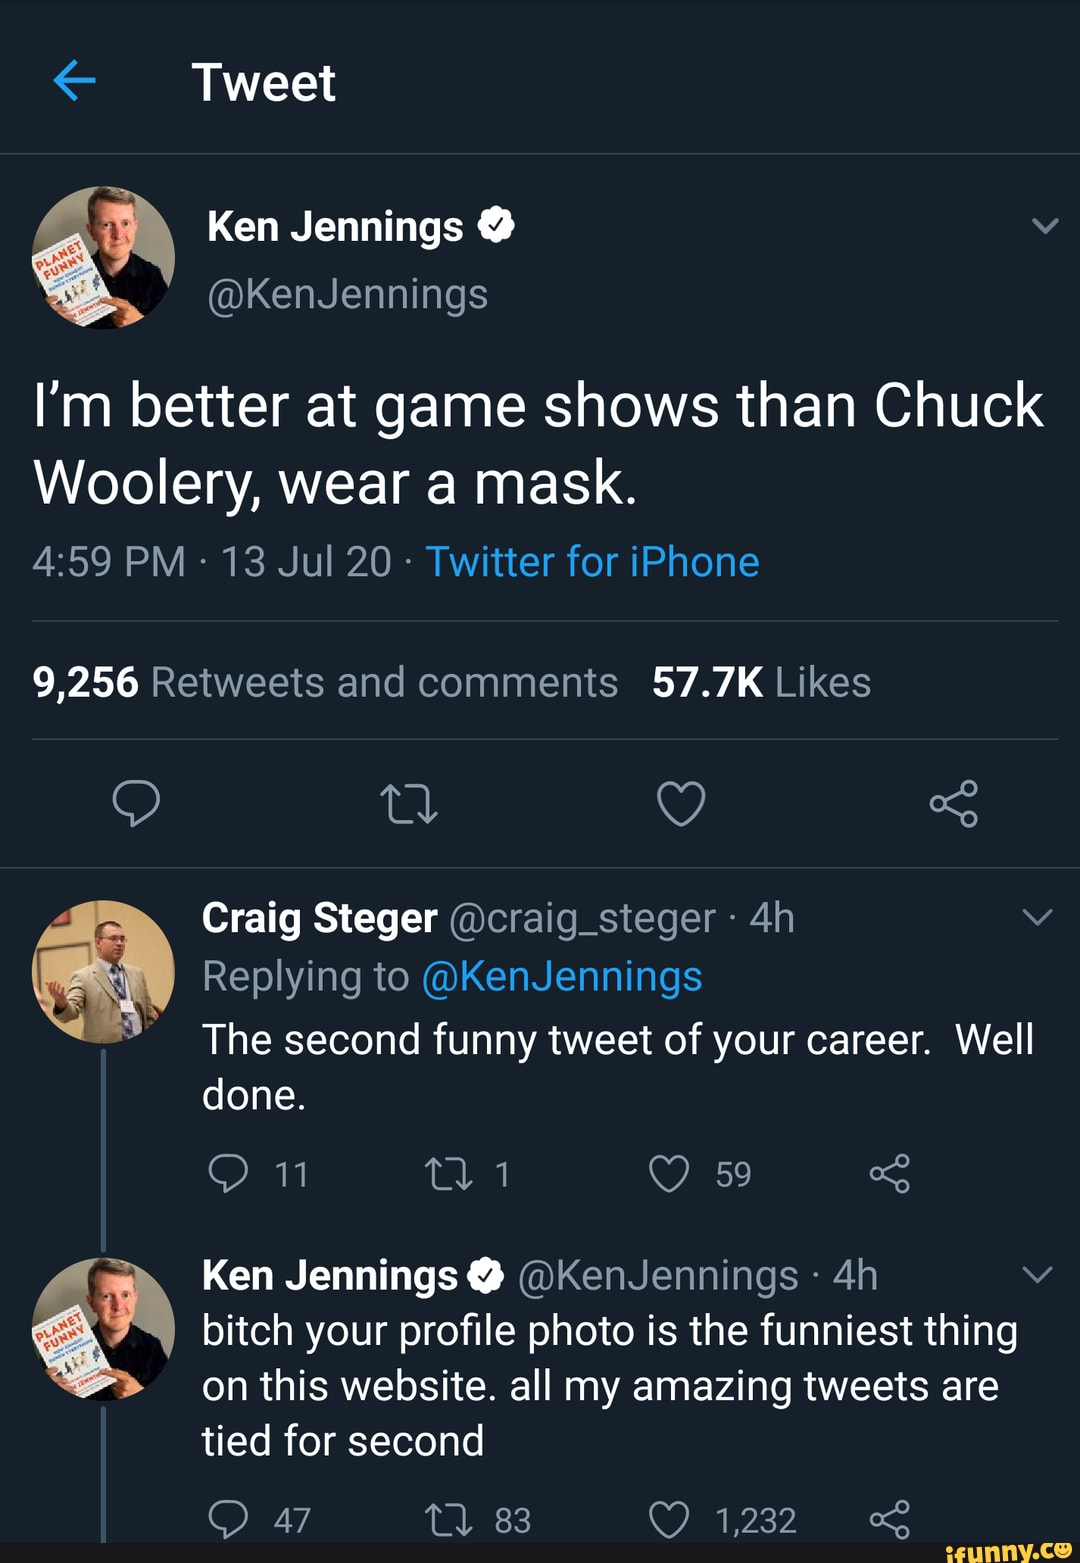Click the reply icon on Craig Steger's reply
The image size is (1080, 1563).
[x=231, y=1174]
